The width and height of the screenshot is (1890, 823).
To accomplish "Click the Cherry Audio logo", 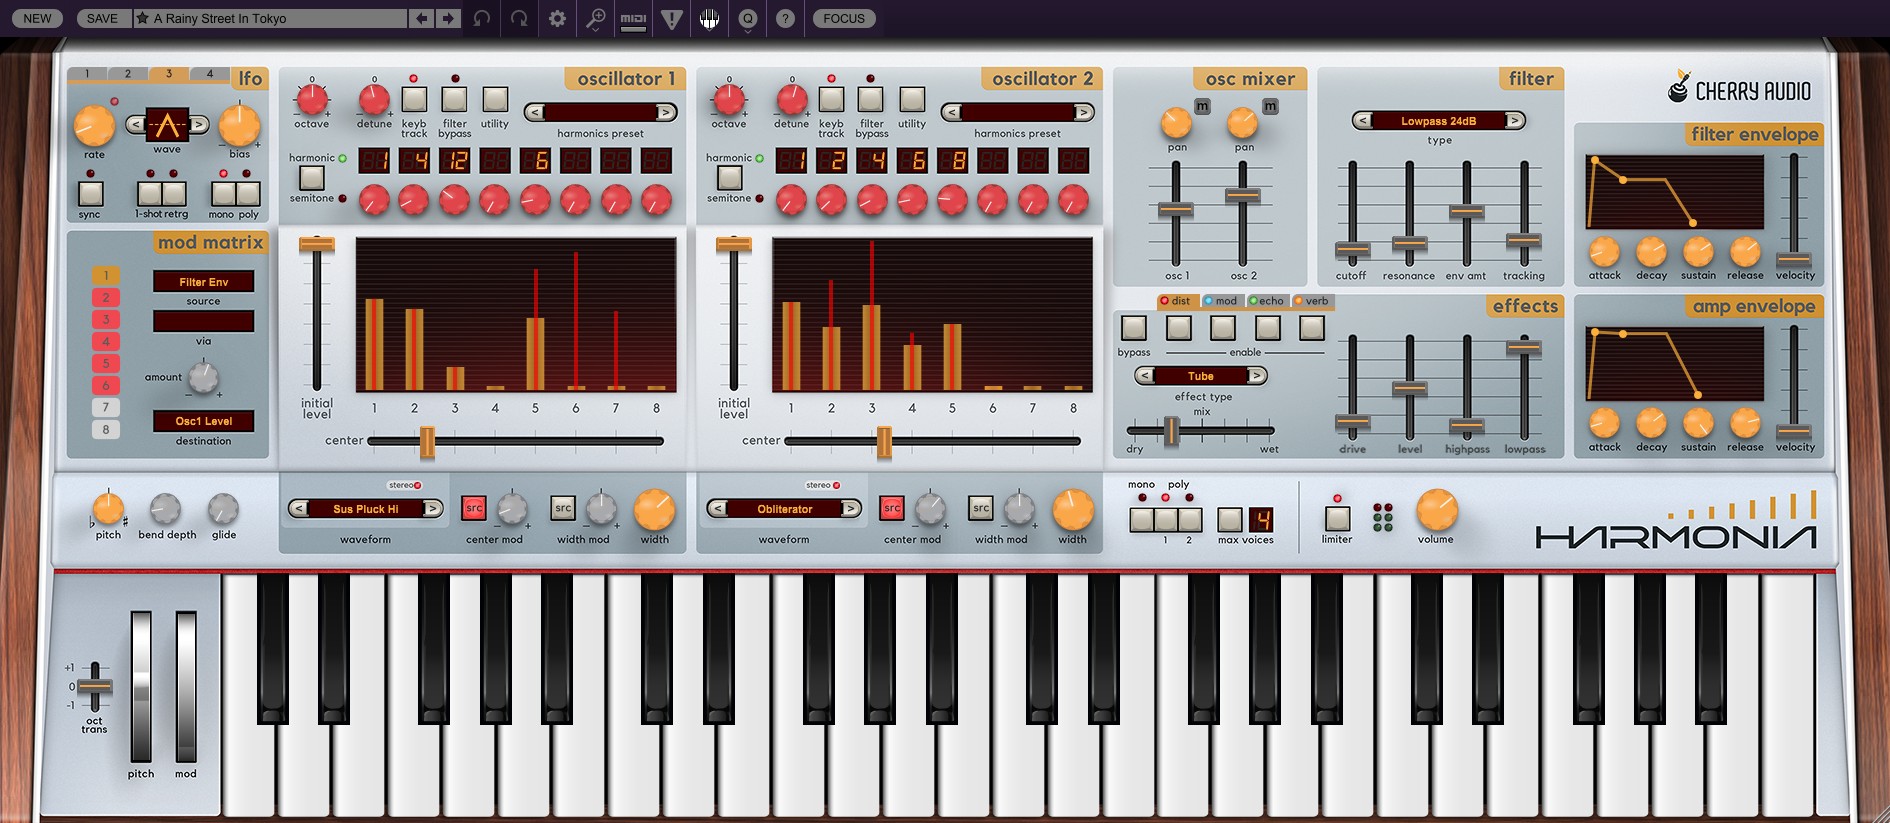I will [x=1739, y=89].
